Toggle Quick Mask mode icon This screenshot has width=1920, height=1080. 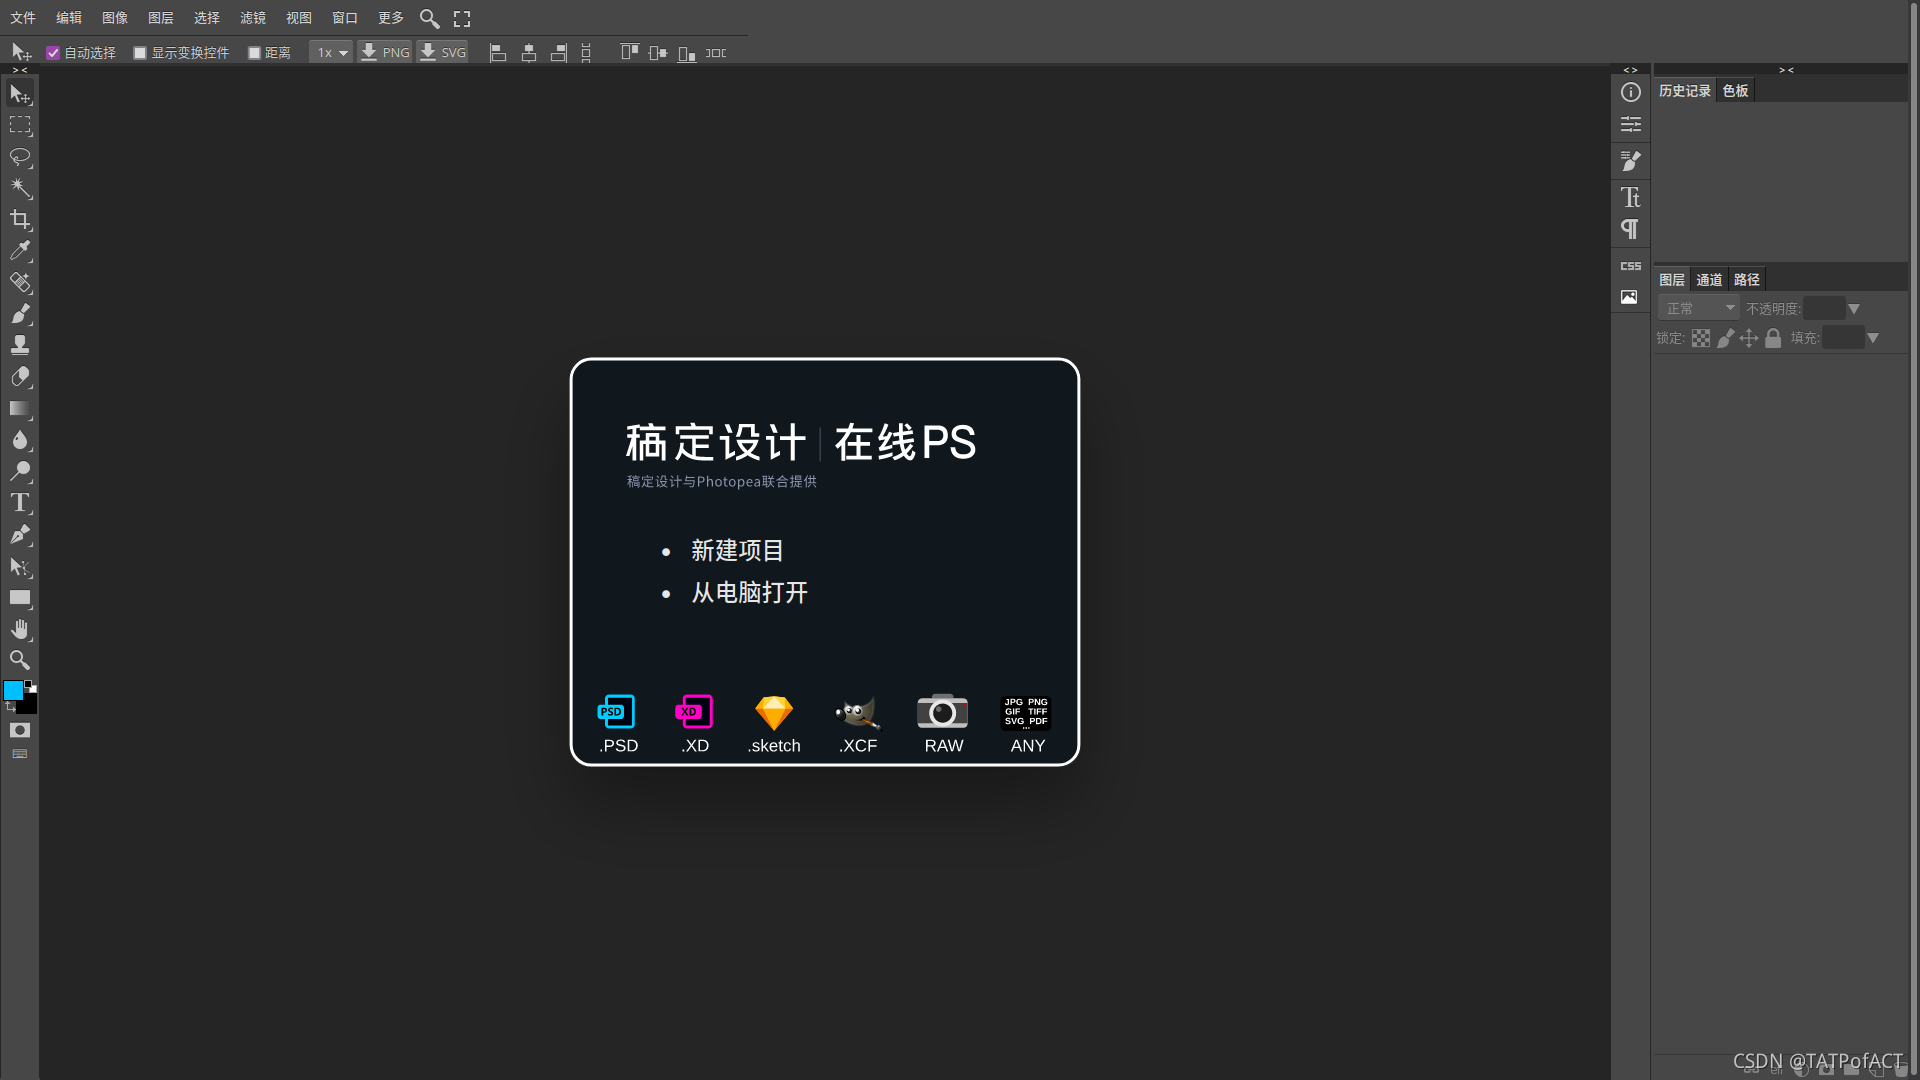pos(20,730)
